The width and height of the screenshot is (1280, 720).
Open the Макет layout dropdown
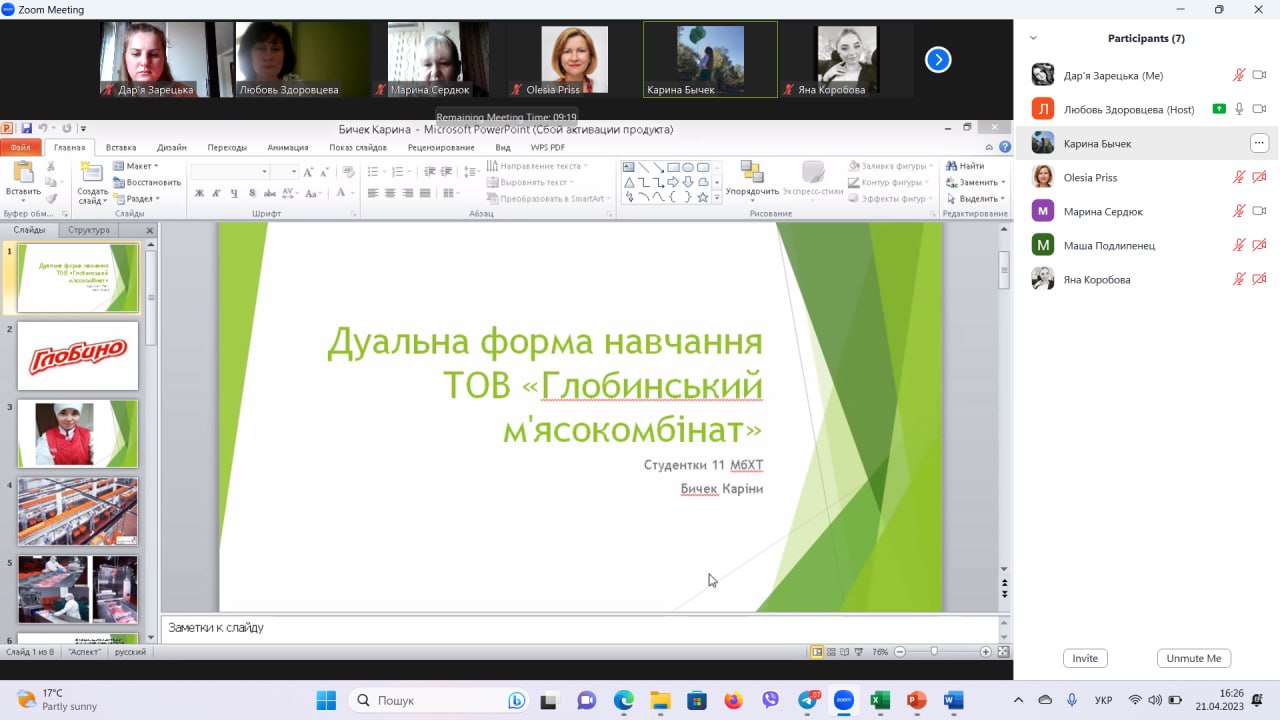pos(139,166)
